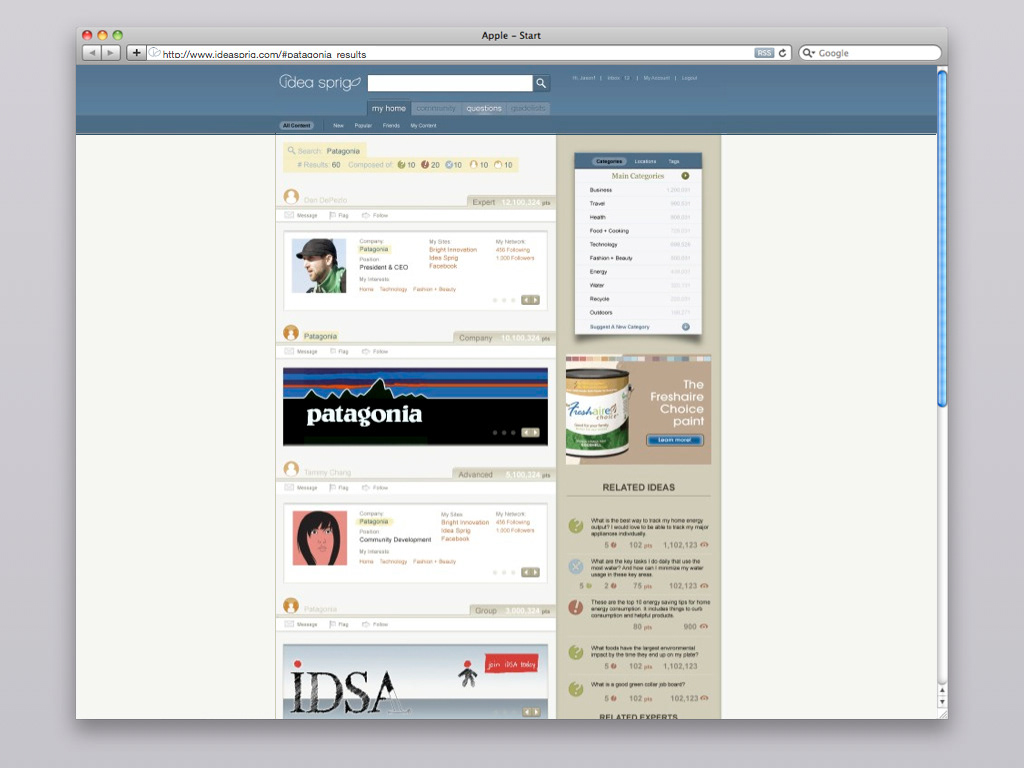The image size is (1024, 768).
Task: Click the question icon beside home energy idea
Action: pos(575,526)
